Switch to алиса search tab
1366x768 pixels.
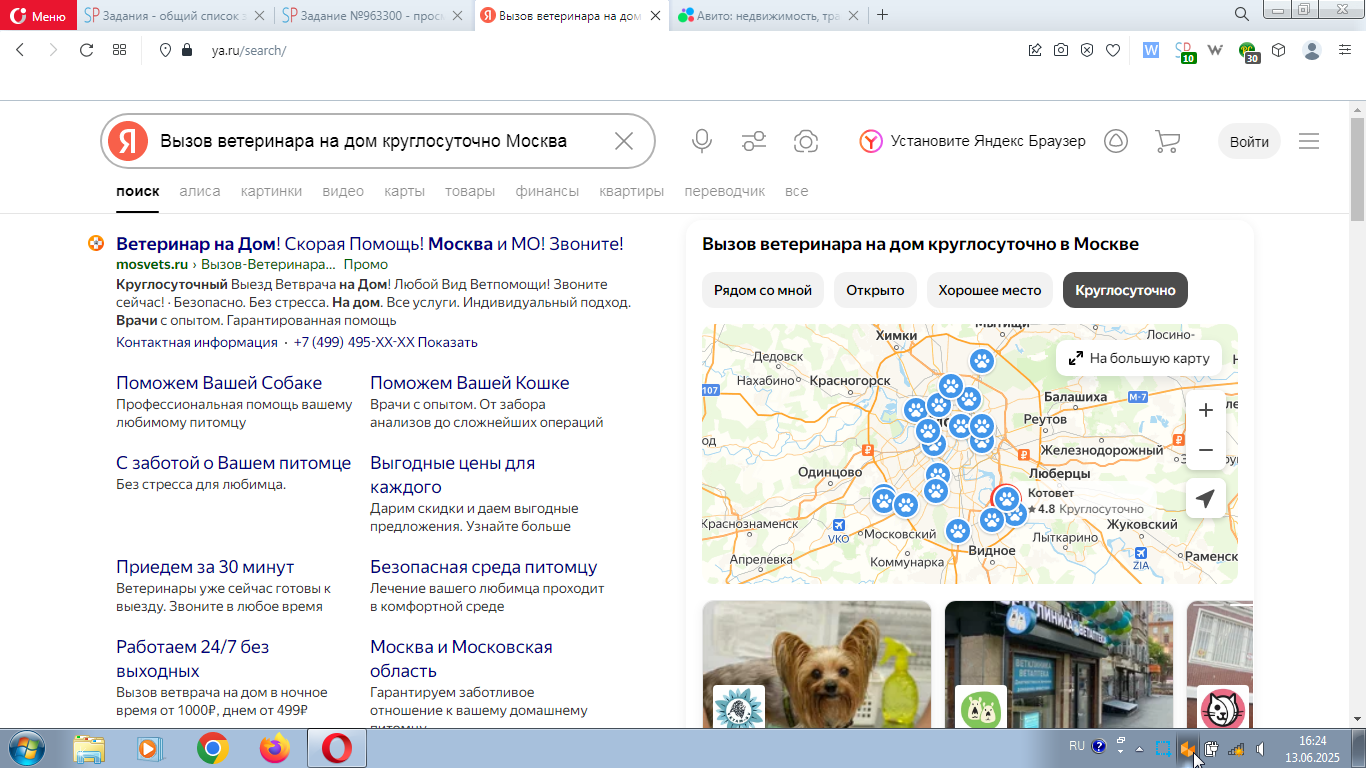click(200, 191)
